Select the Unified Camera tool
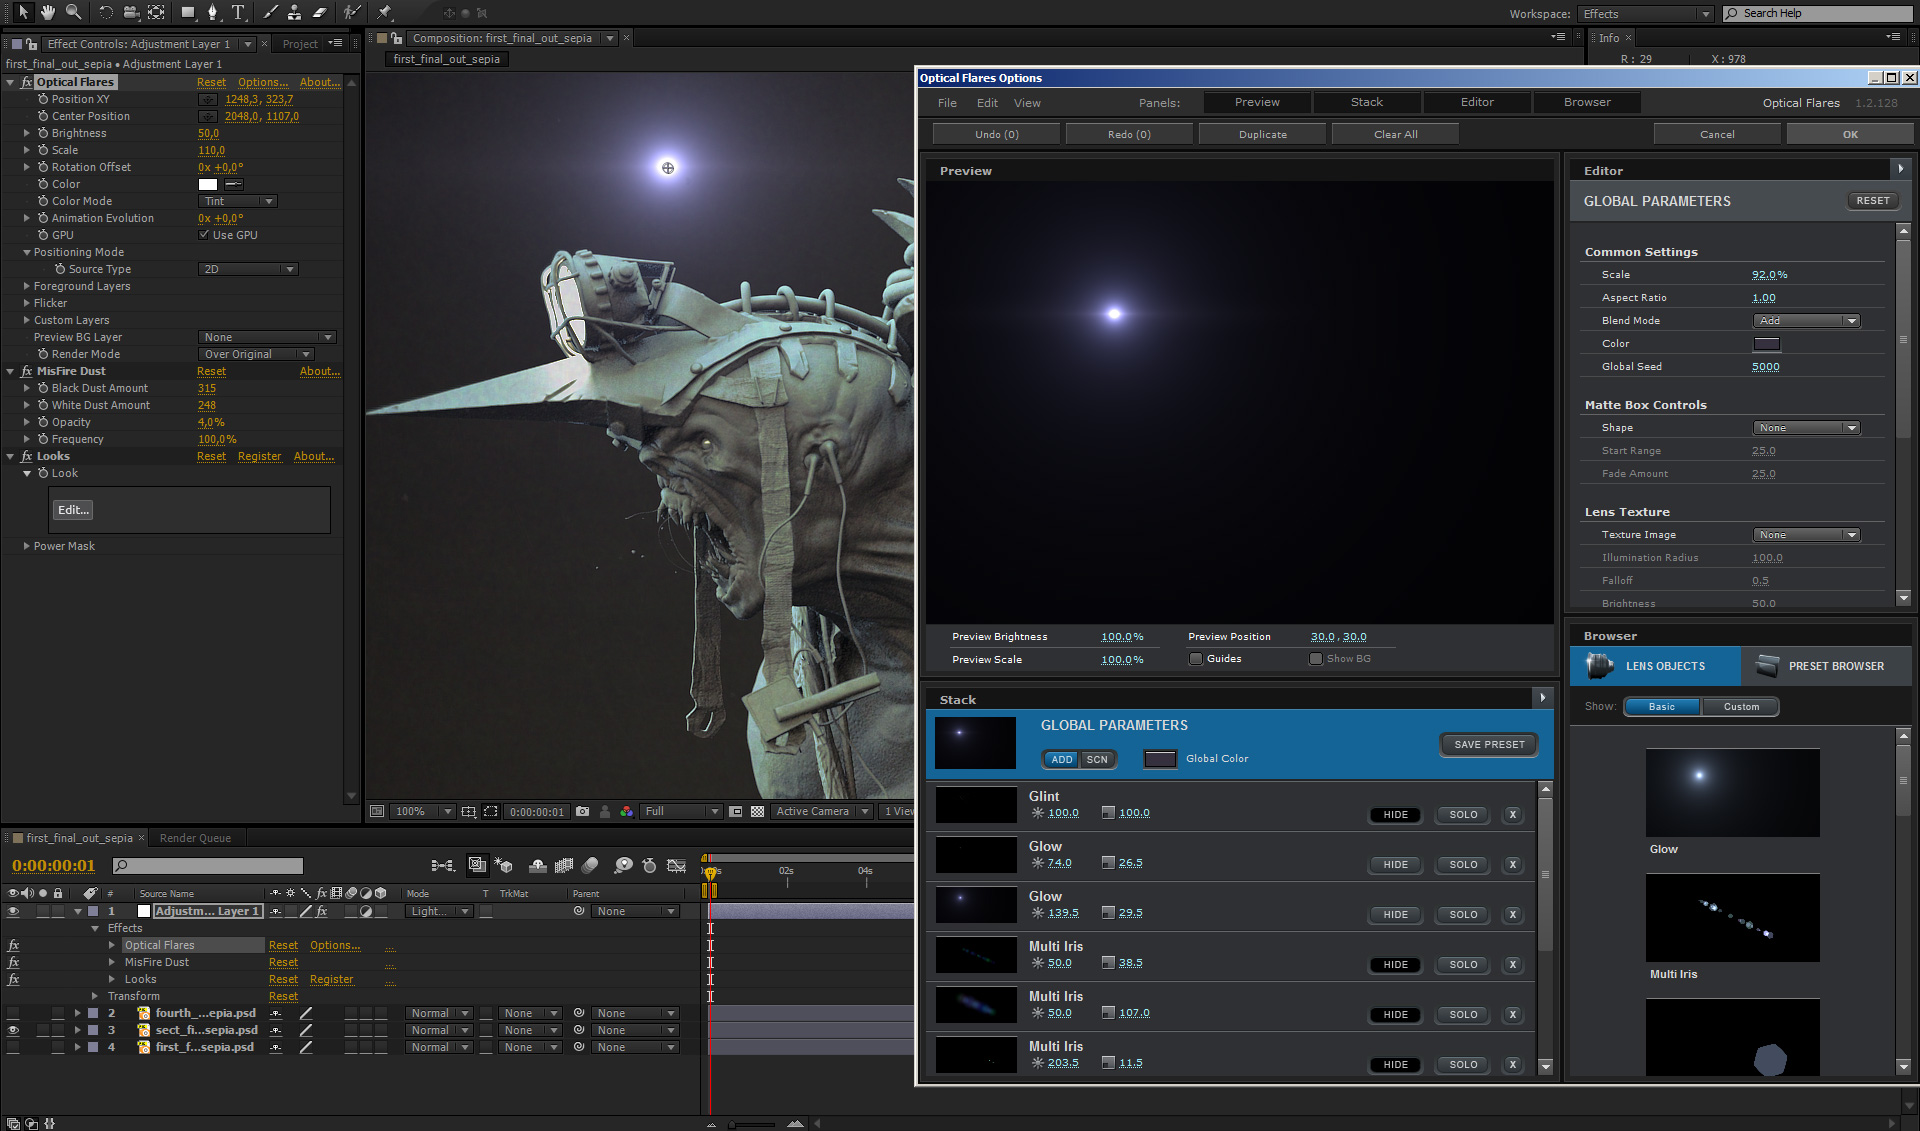Image resolution: width=1920 pixels, height=1131 pixels. click(x=131, y=12)
